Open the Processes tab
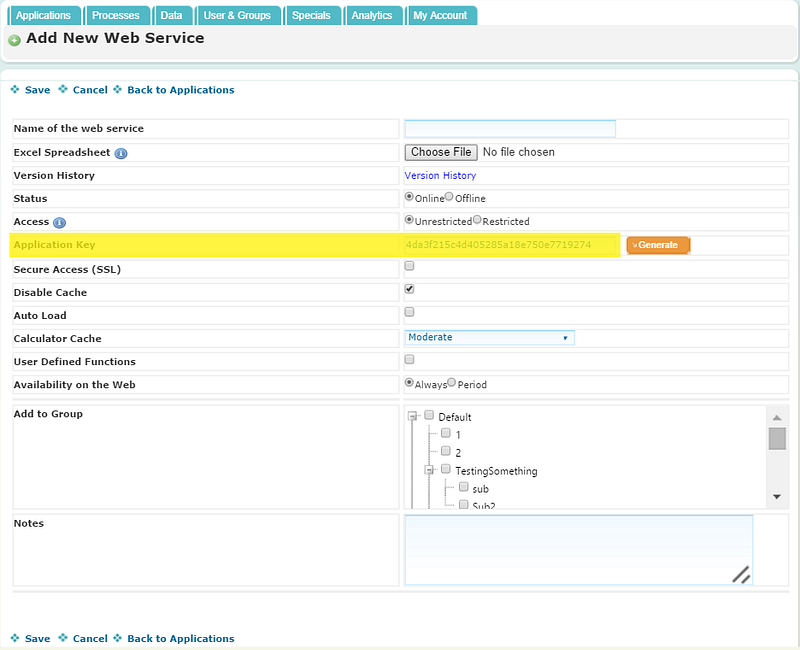Screen dimensions: 800x650 tap(116, 15)
